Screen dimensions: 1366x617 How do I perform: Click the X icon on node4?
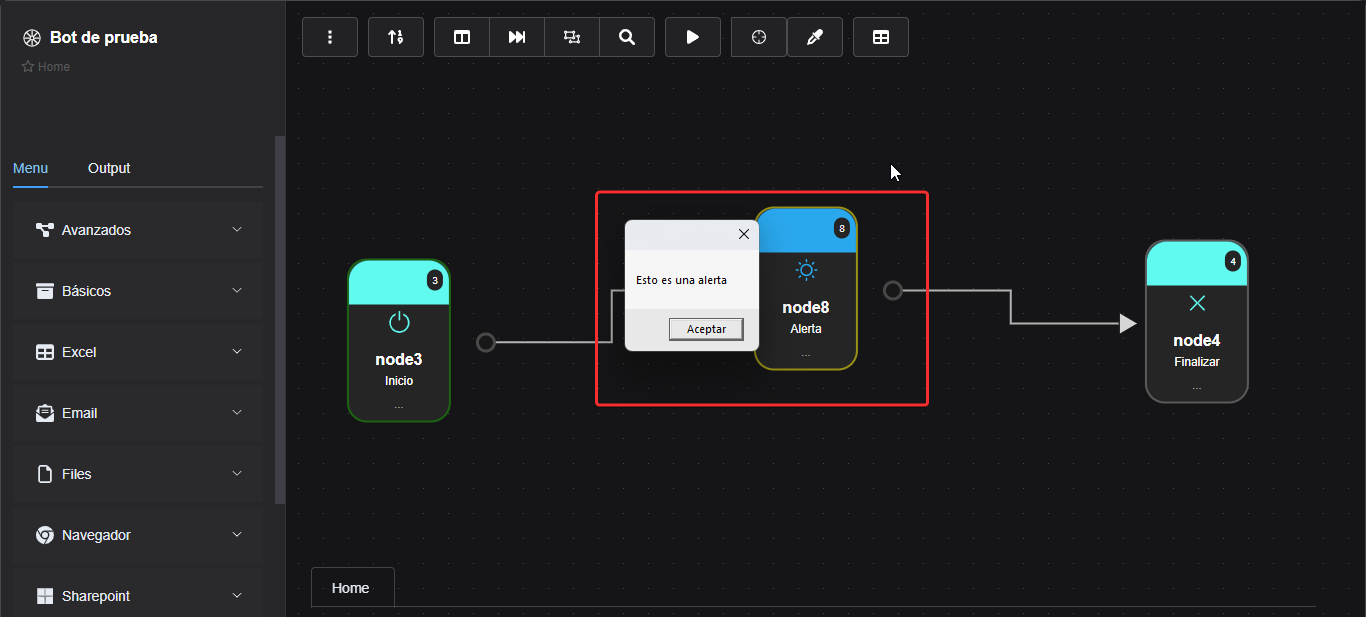(1197, 303)
